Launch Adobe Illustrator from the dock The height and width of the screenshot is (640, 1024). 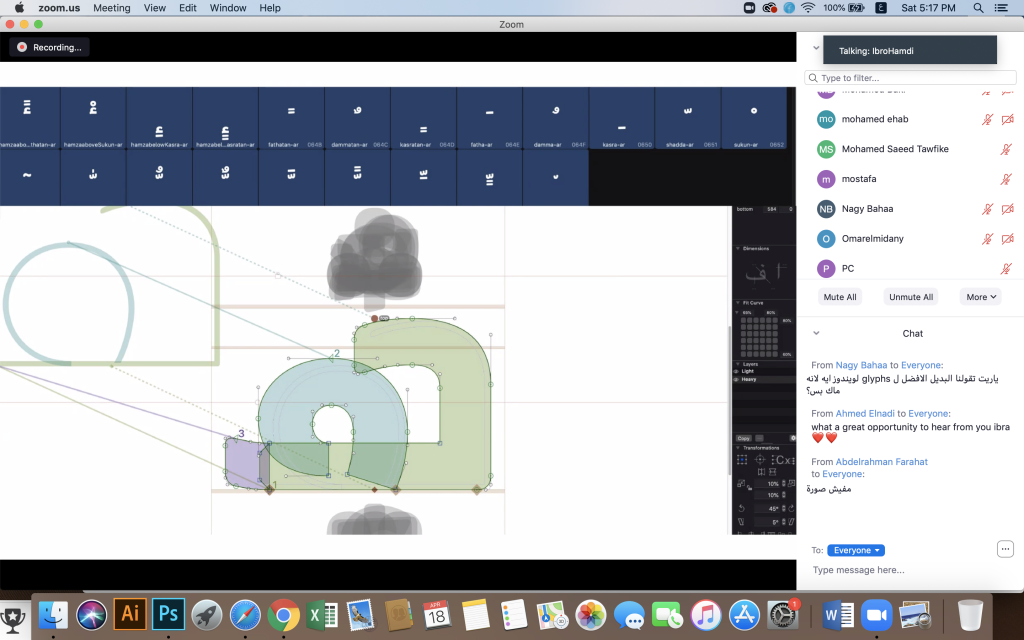pyautogui.click(x=129, y=614)
